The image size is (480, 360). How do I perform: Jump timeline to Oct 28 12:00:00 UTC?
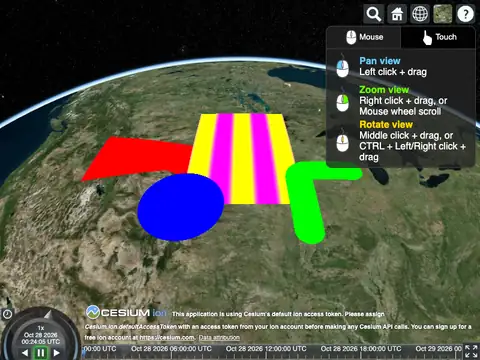click(x=266, y=349)
